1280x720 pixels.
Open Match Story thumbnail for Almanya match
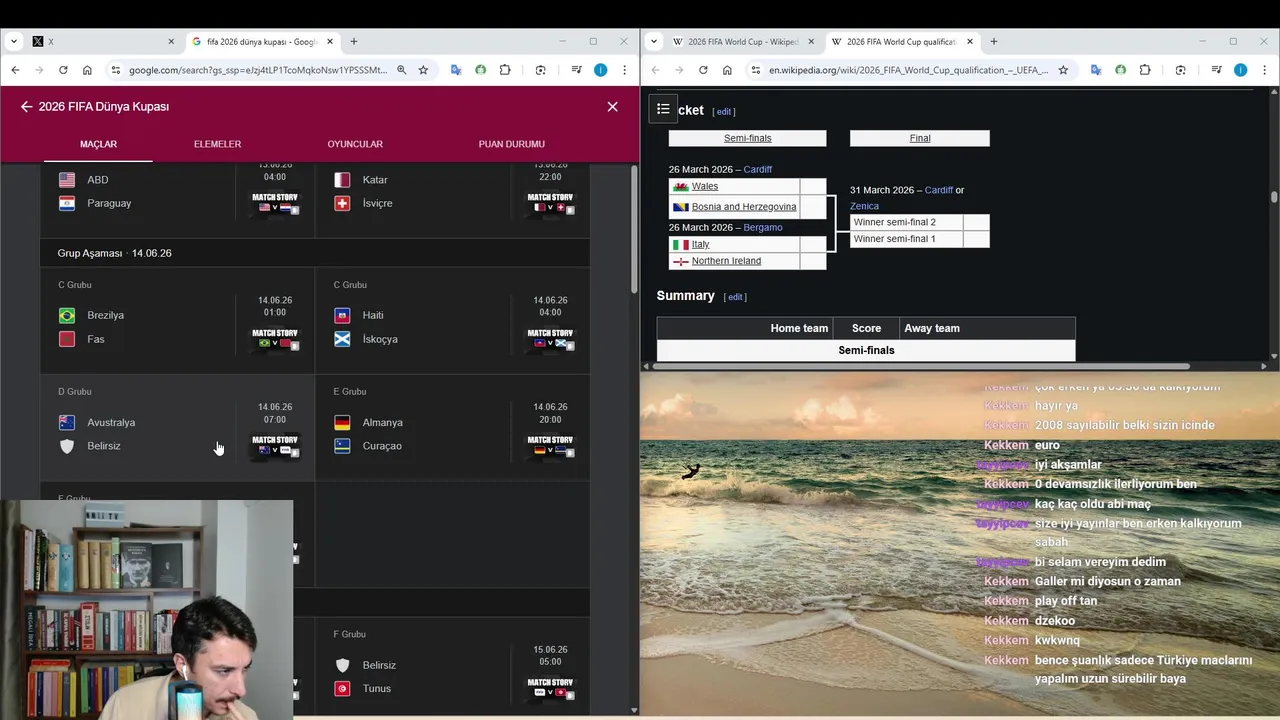pyautogui.click(x=551, y=447)
